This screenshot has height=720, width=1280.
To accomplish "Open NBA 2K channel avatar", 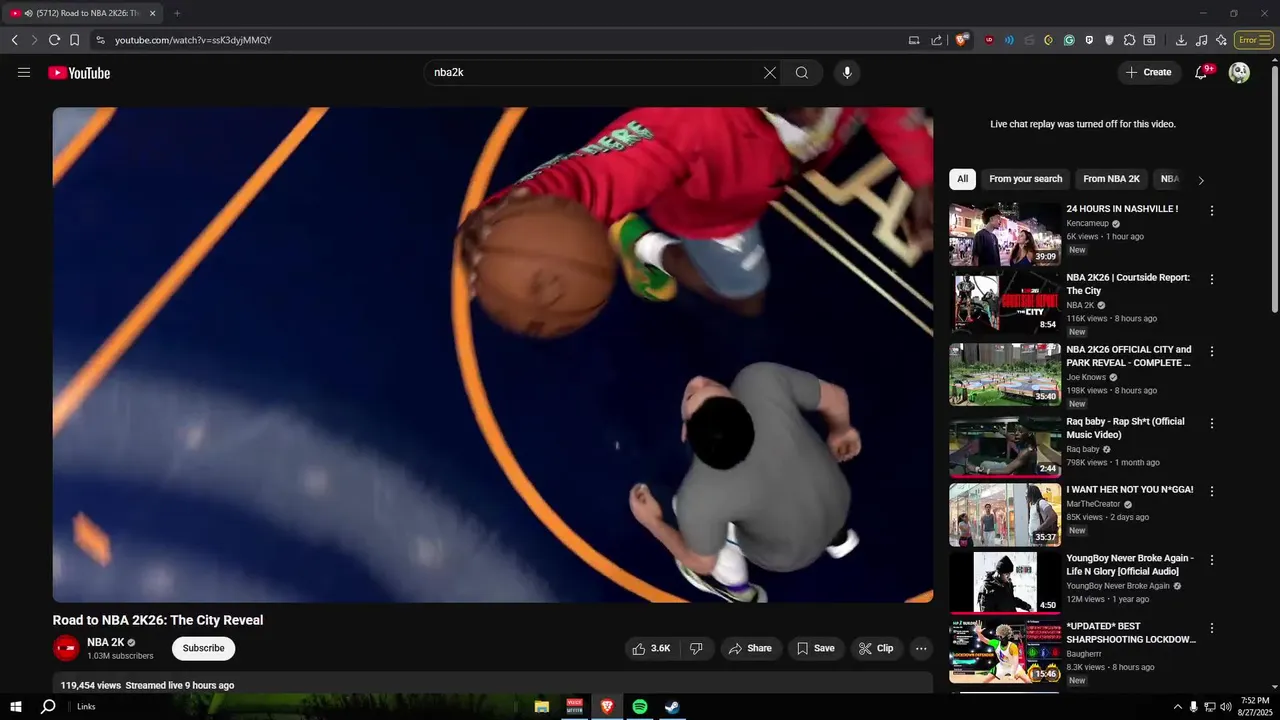I will tap(66, 648).
